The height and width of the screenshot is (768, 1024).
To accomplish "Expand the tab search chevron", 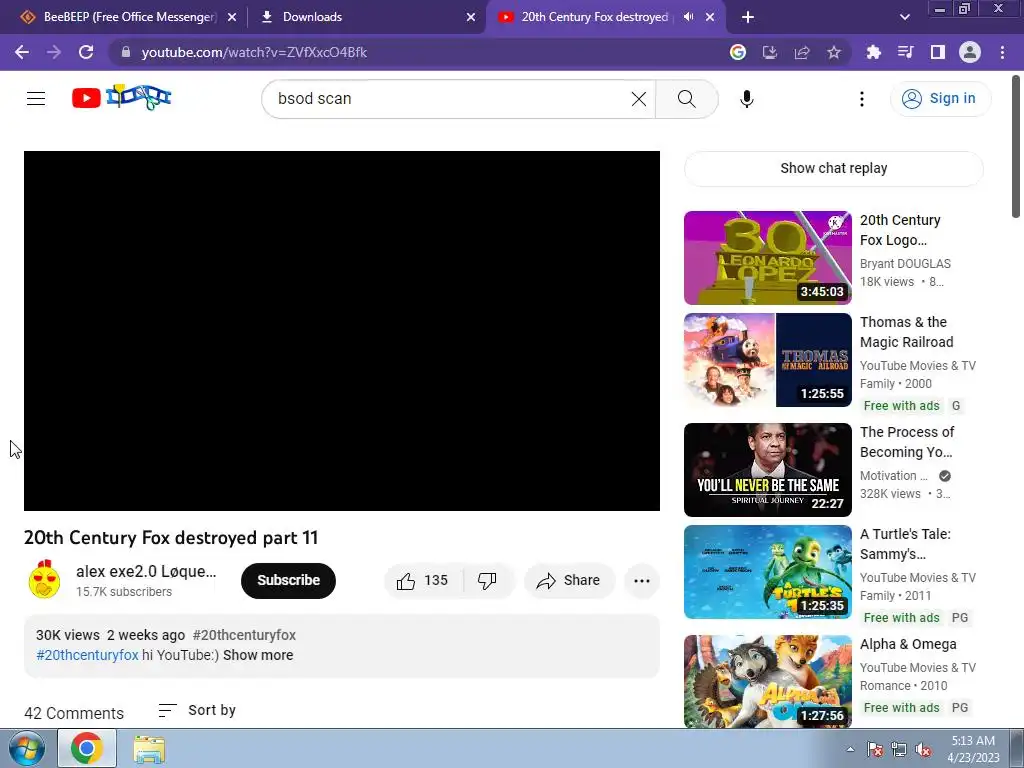I will point(904,17).
